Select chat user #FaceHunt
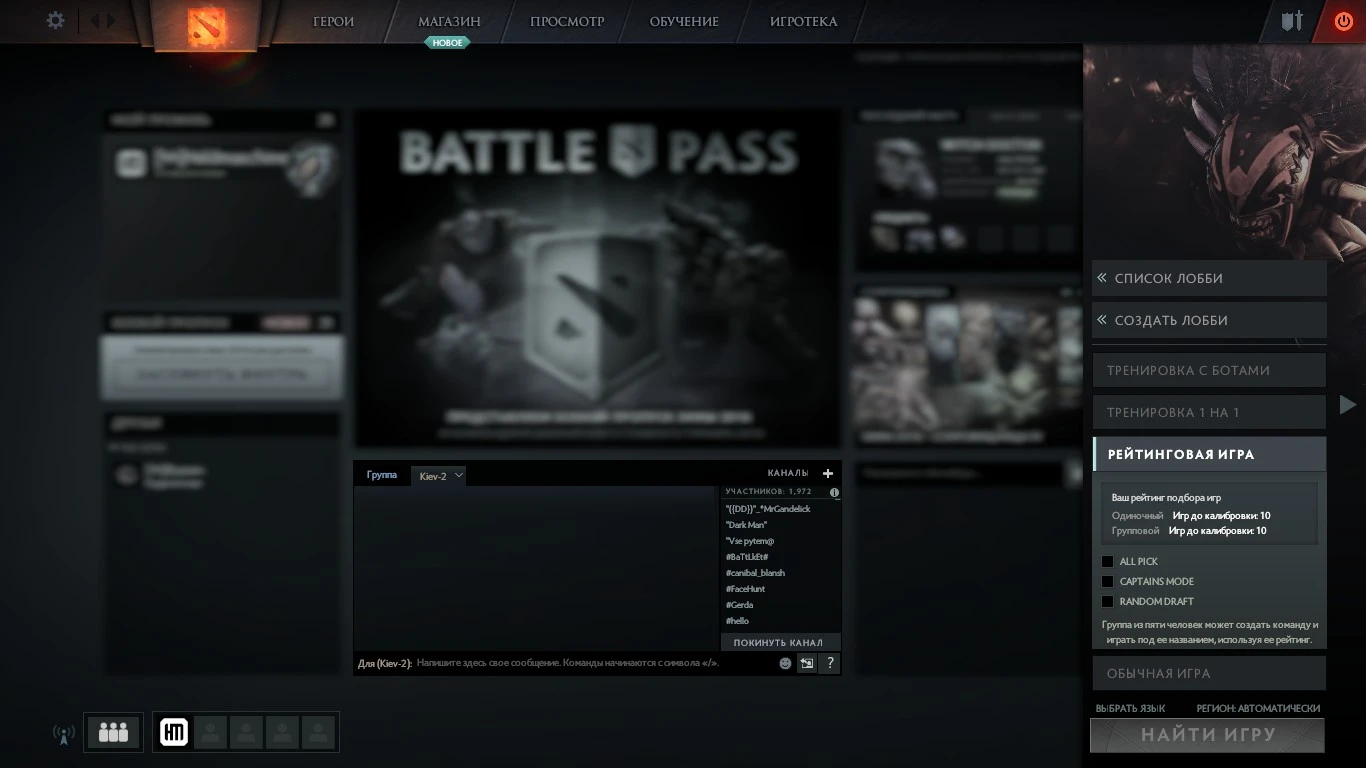This screenshot has width=1366, height=768. coord(745,589)
